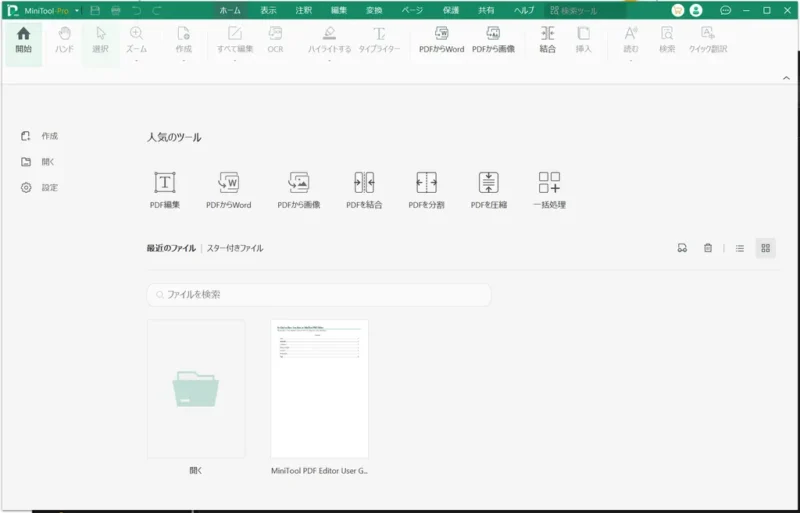
Task: Open PDFからWord under 人気のツール
Action: click(229, 190)
